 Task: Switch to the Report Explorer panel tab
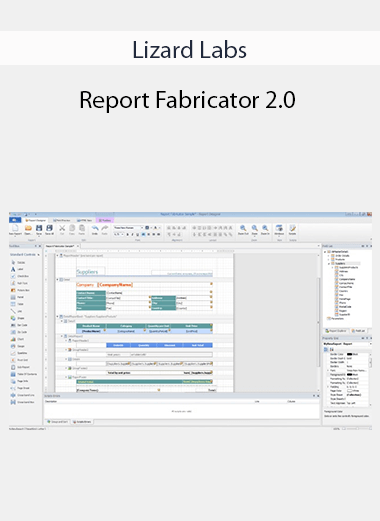coord(336,331)
